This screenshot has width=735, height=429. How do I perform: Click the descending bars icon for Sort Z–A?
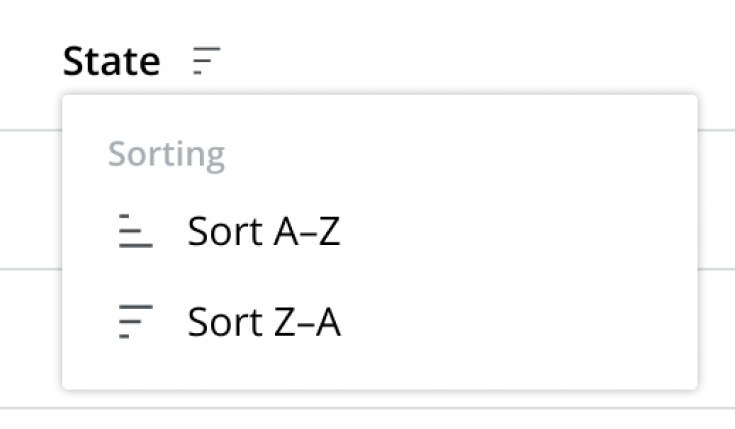(x=136, y=321)
